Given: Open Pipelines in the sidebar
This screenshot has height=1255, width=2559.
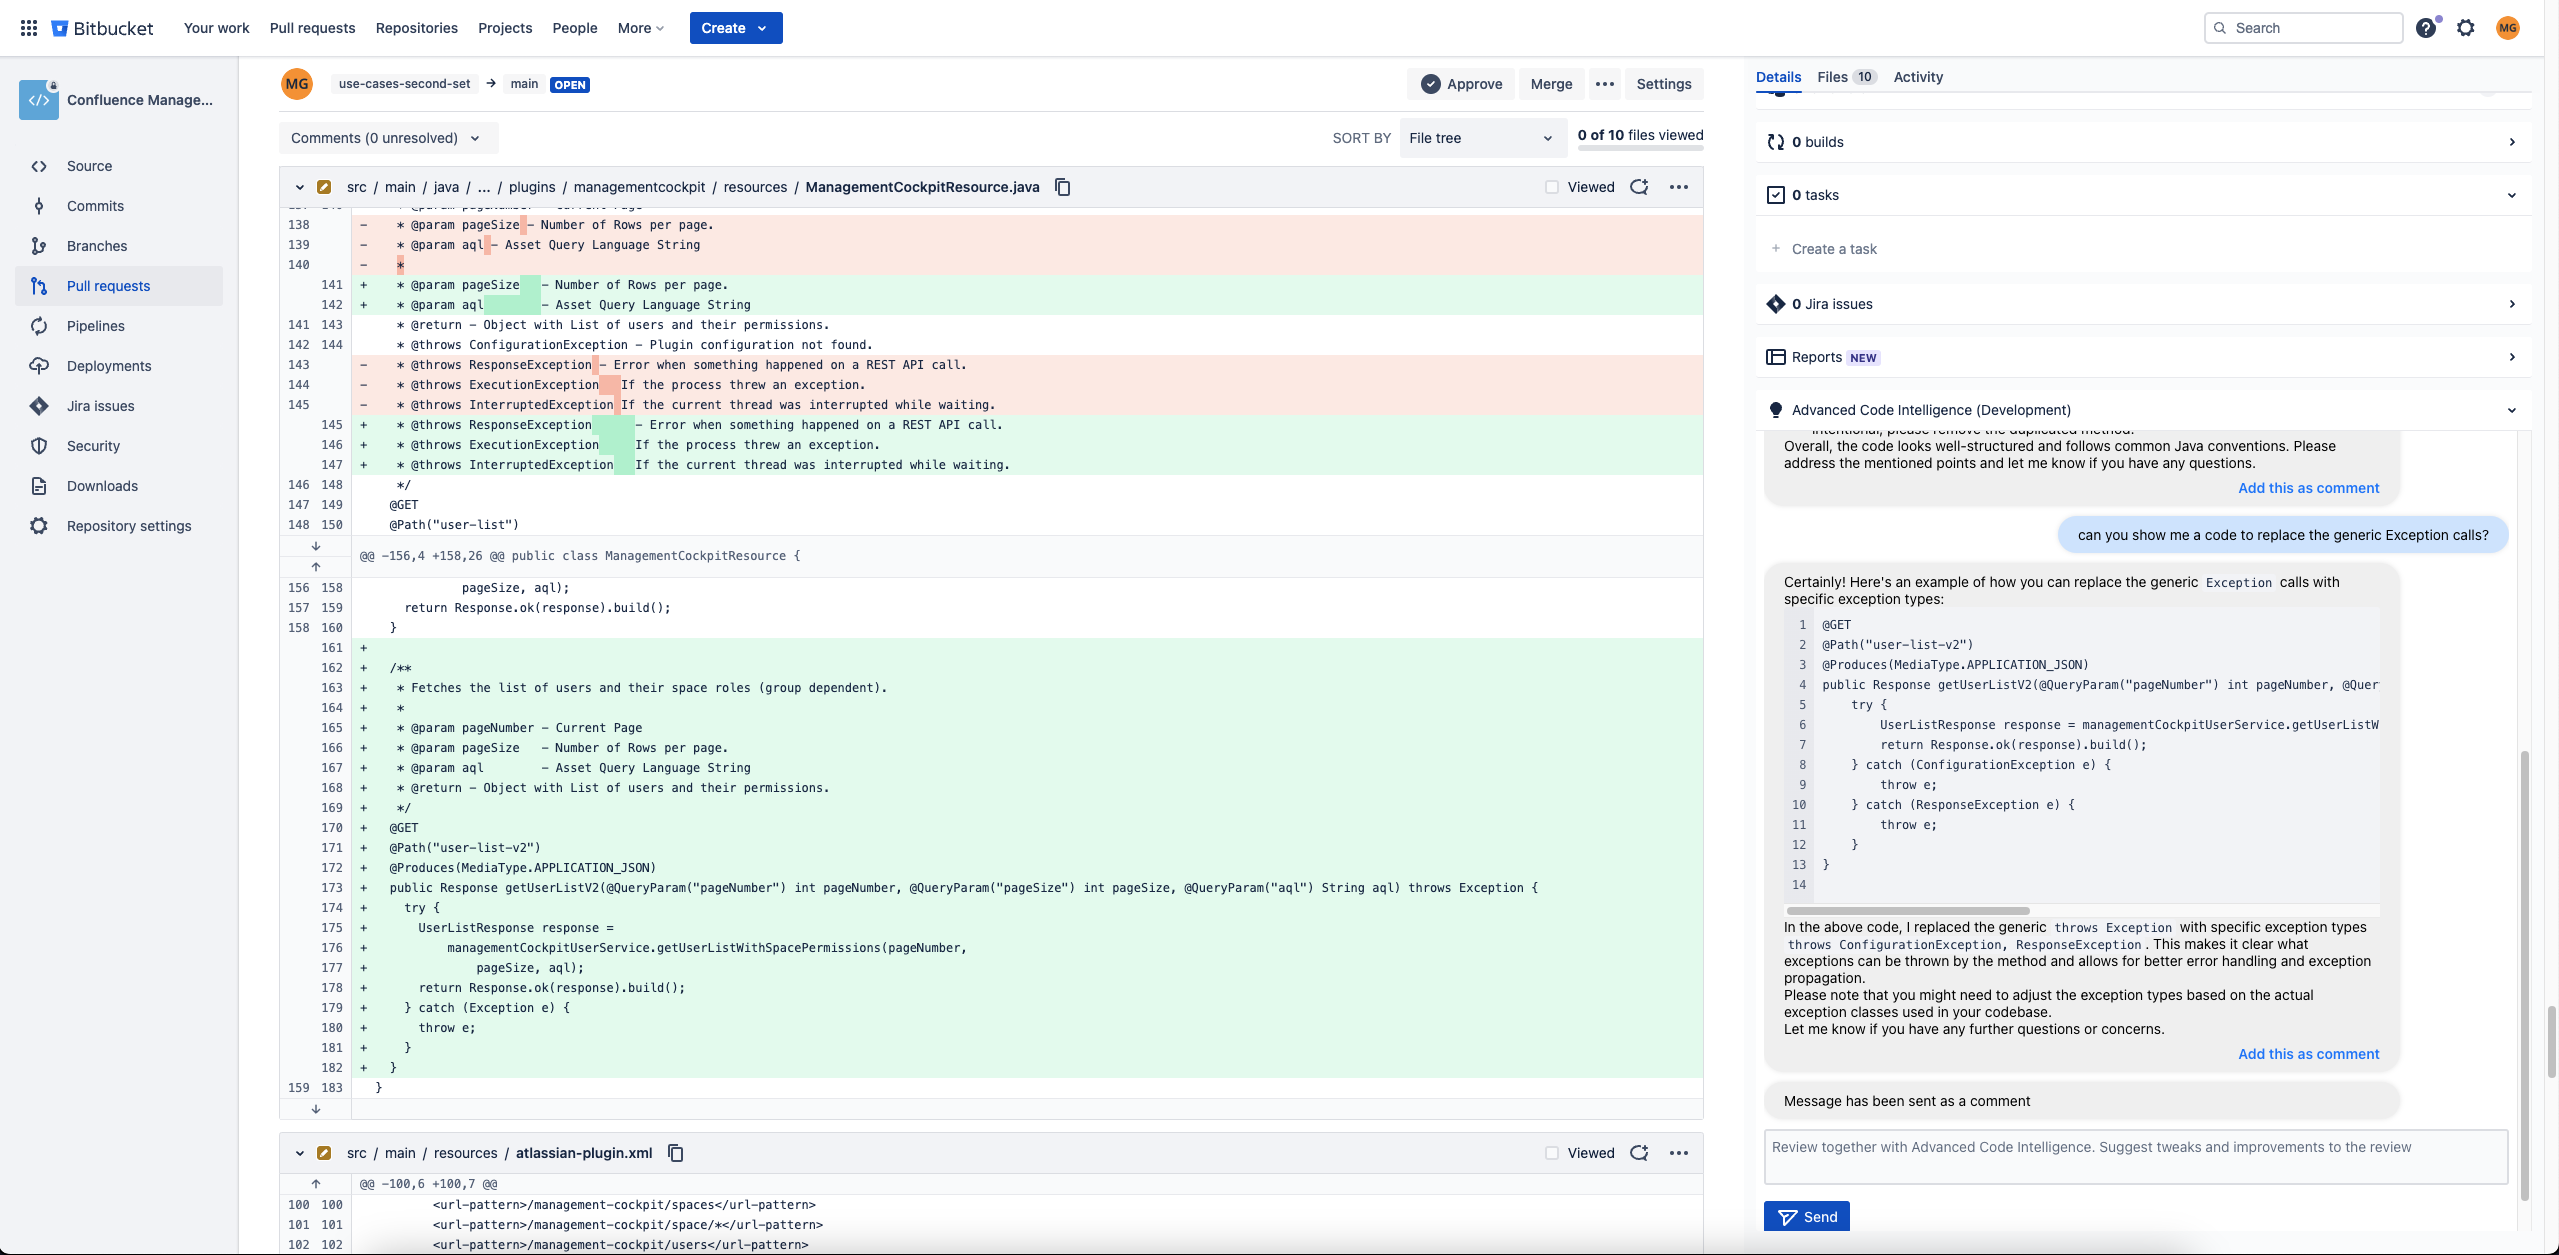Looking at the screenshot, I should pos(96,326).
